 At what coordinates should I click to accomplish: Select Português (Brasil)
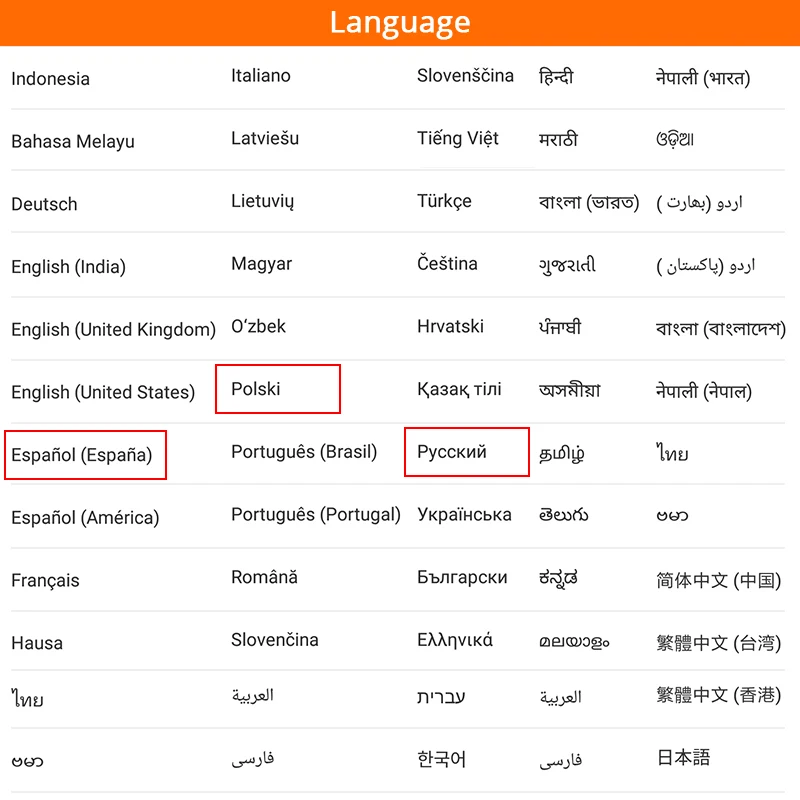304,451
